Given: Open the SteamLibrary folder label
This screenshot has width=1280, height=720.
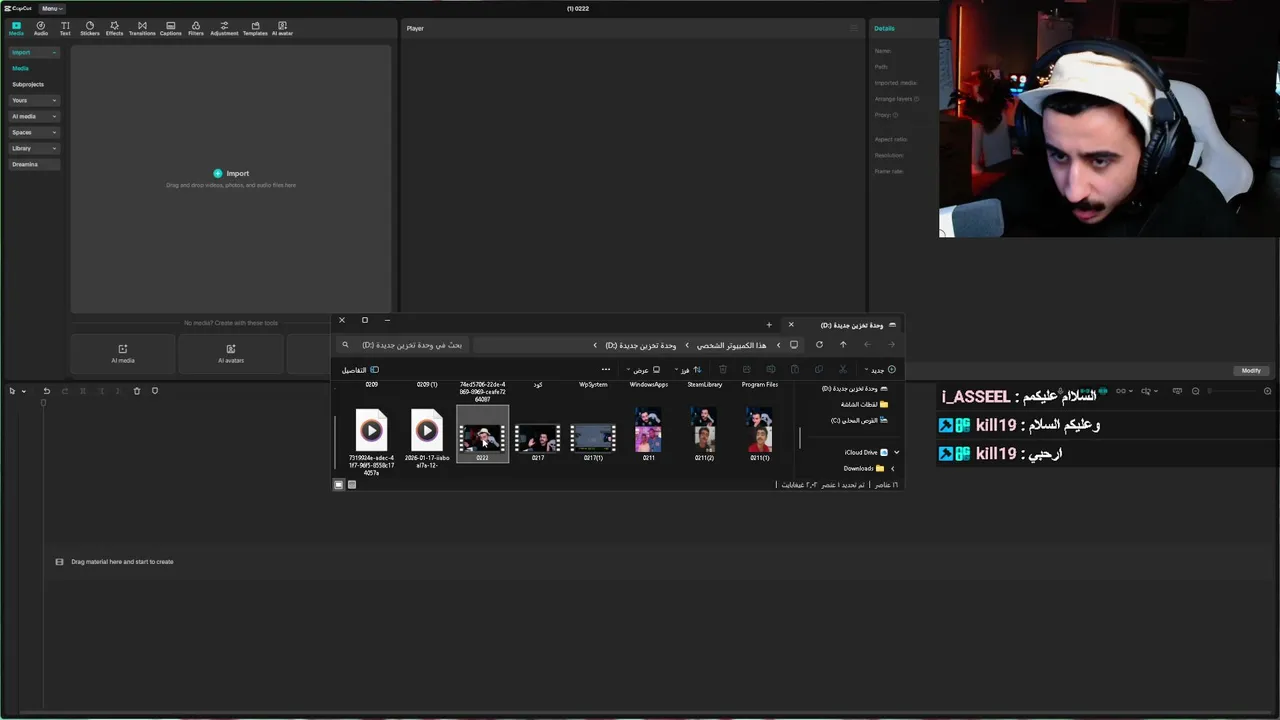Looking at the screenshot, I should 704,384.
